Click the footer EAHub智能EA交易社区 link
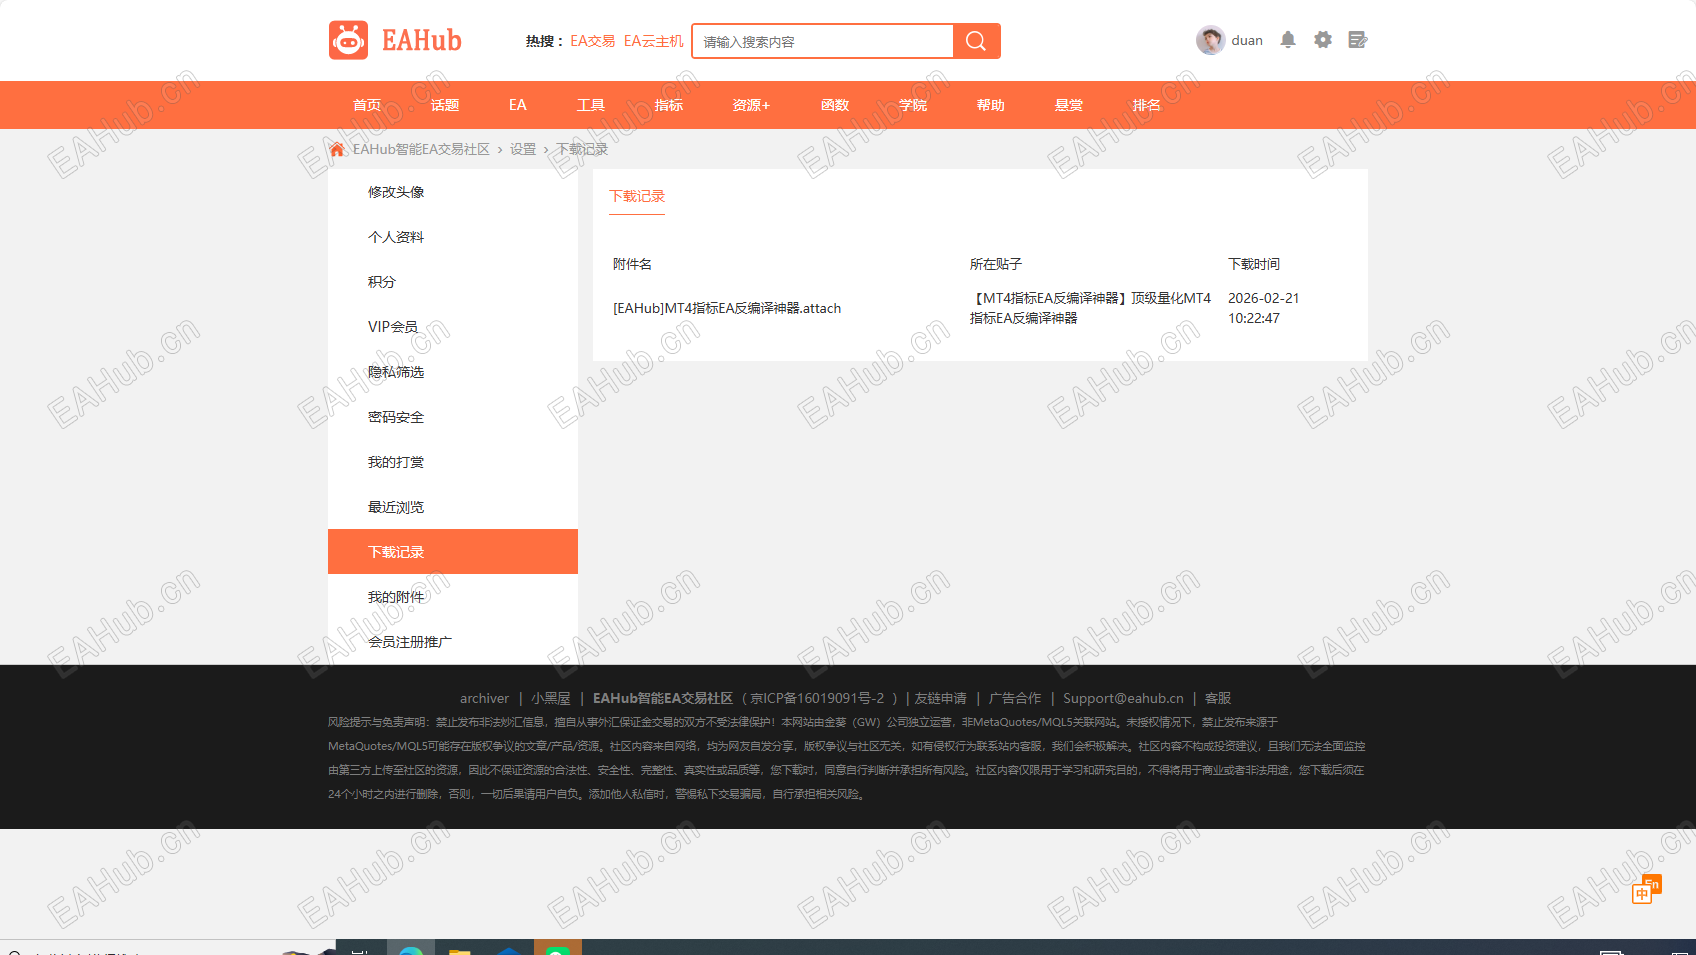Viewport: 1696px width, 955px height. pos(663,698)
